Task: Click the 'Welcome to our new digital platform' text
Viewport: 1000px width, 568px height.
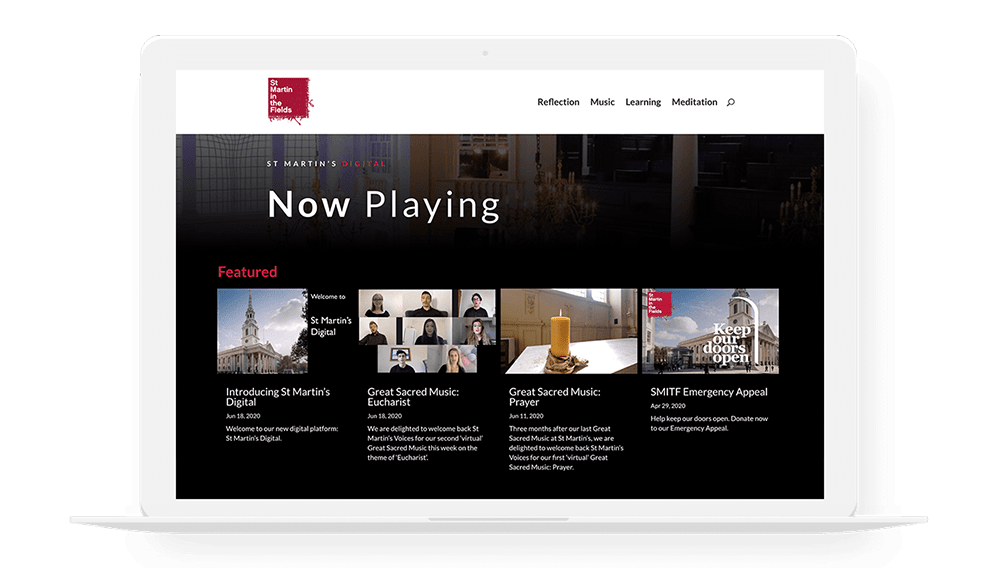Action: [x=282, y=433]
